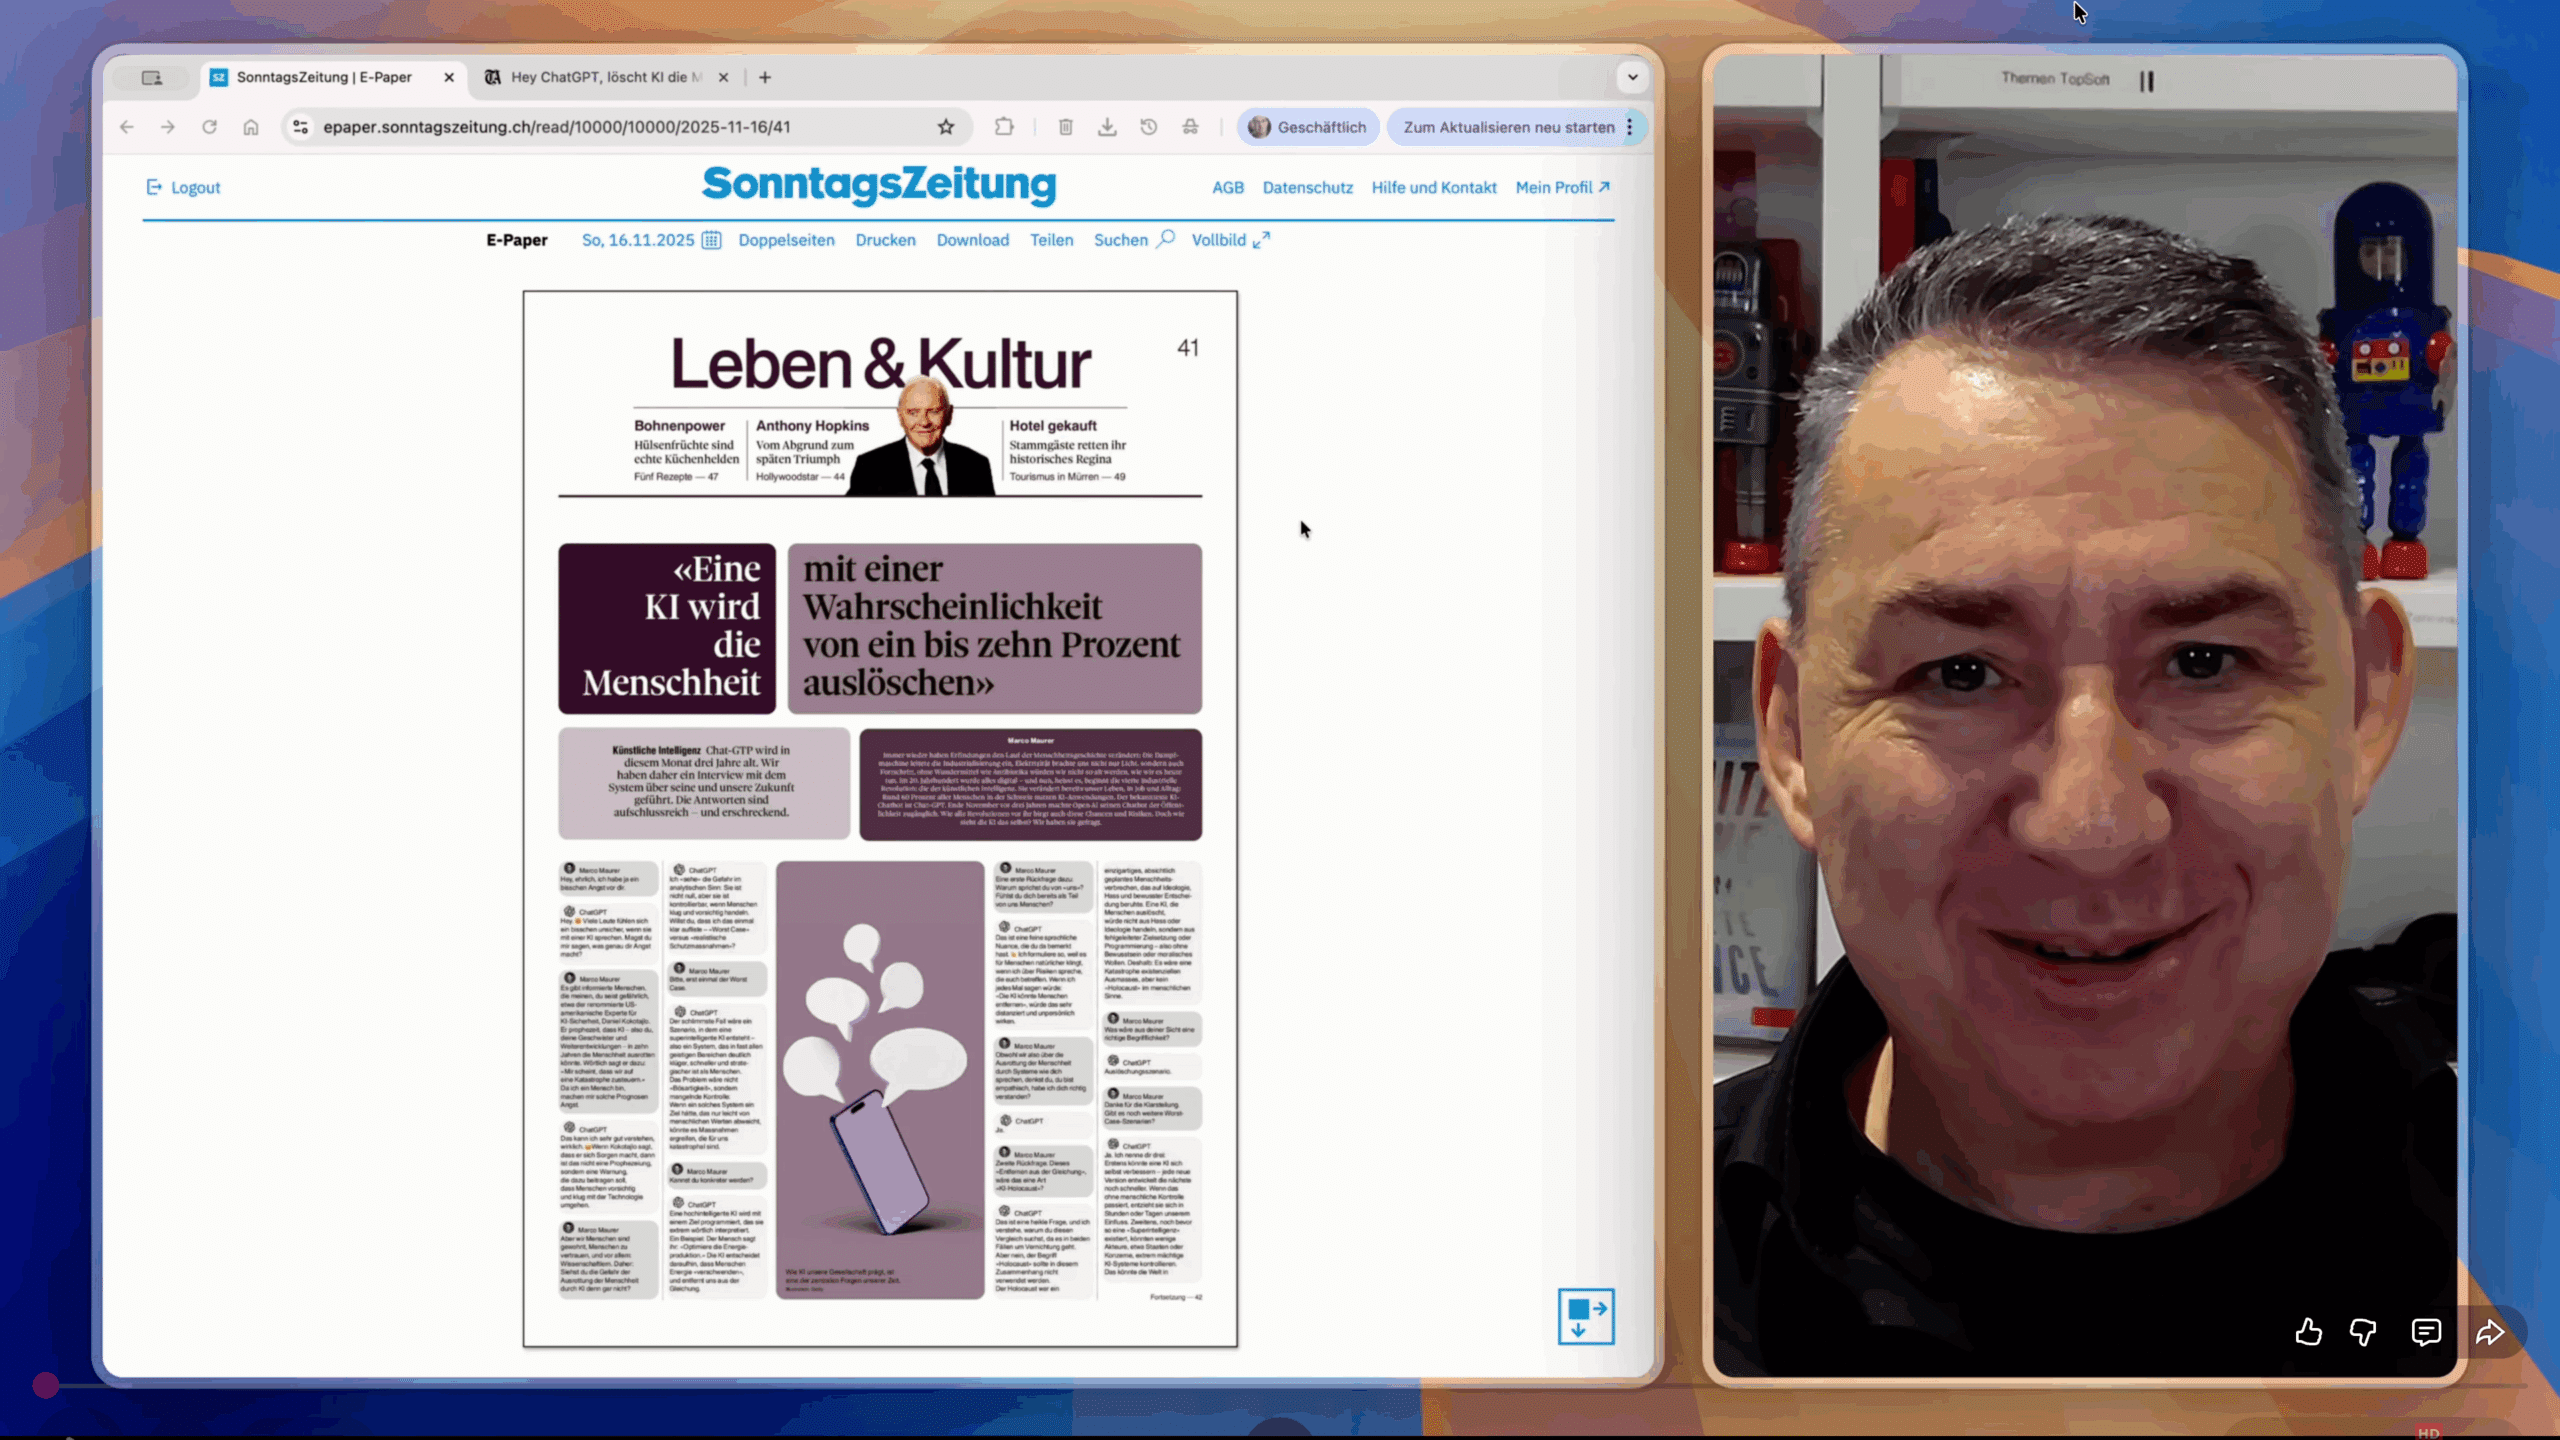Open site info icon in address bar
Screen dimensions: 2560x1440
(x=300, y=127)
